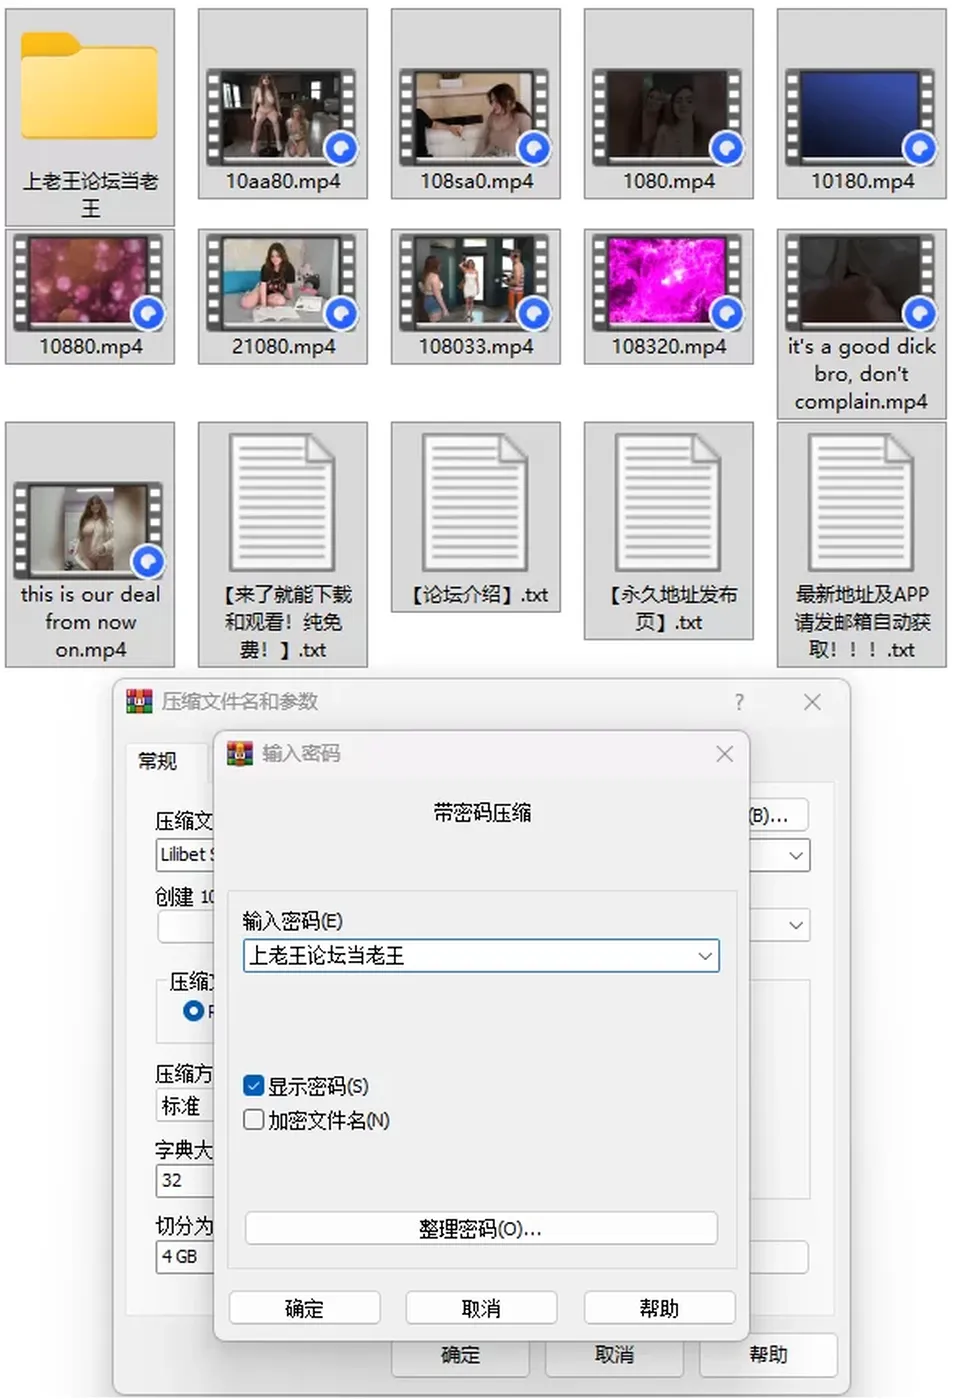The height and width of the screenshot is (1399, 960).
Task: Open the 标准 compression method dropdown
Action: click(x=185, y=1106)
